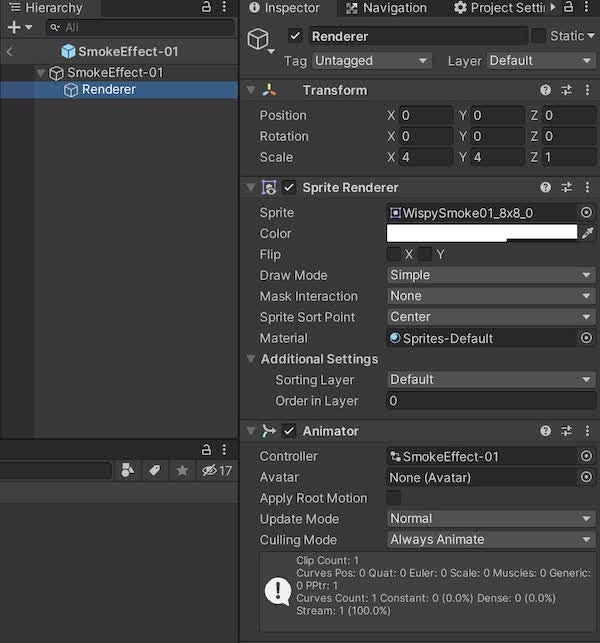Click the Sprite Renderer component icon
The height and width of the screenshot is (643, 600).
(x=269, y=187)
